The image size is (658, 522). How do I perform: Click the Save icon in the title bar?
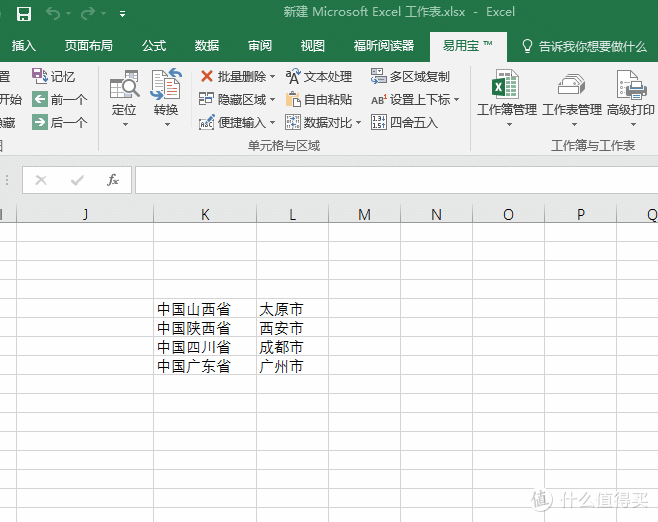(x=24, y=14)
